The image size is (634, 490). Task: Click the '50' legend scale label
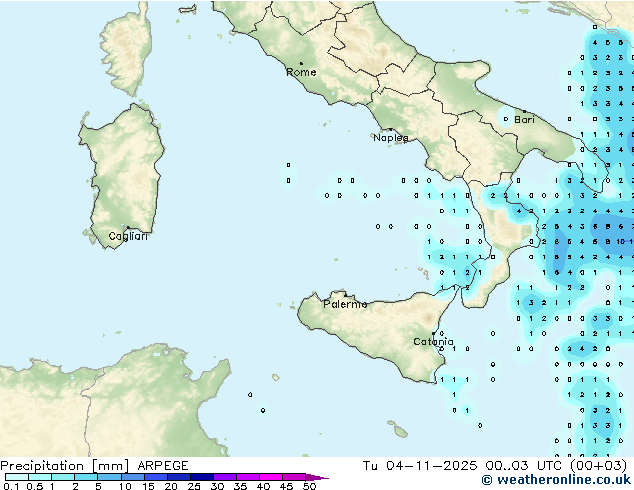(x=309, y=486)
